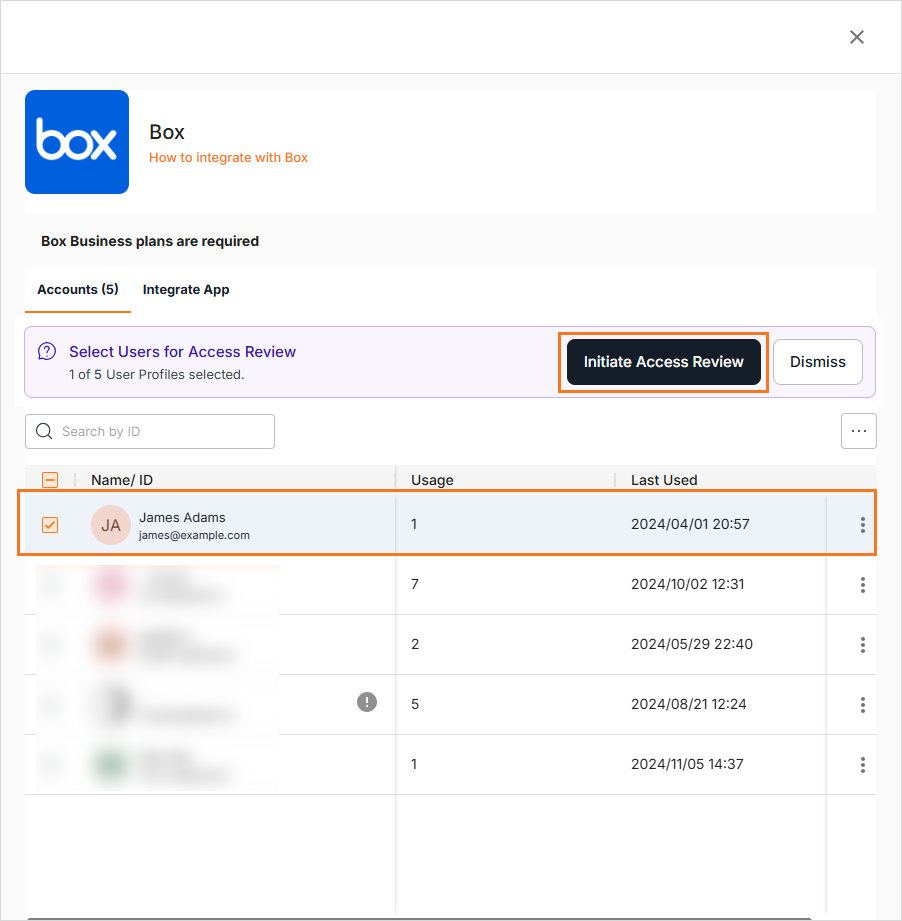Click the 2024/05/29 22:40 timestamp

pos(692,644)
